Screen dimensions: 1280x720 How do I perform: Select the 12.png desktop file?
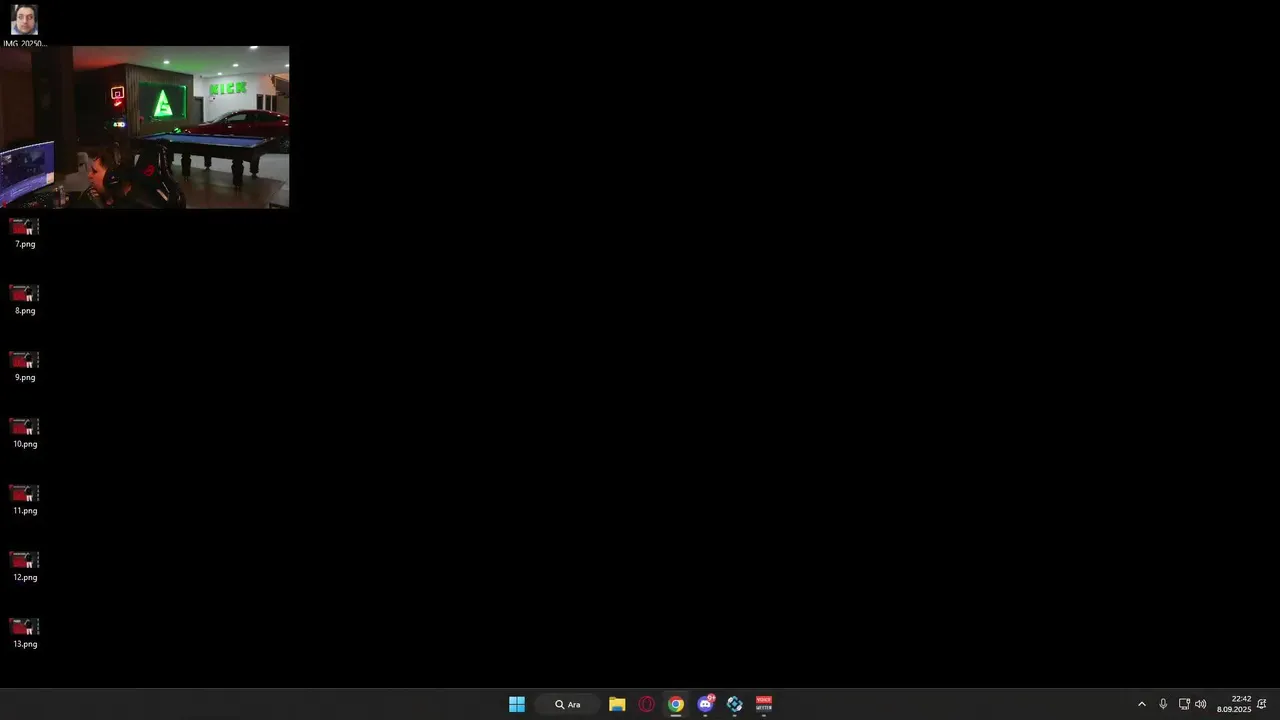point(25,567)
